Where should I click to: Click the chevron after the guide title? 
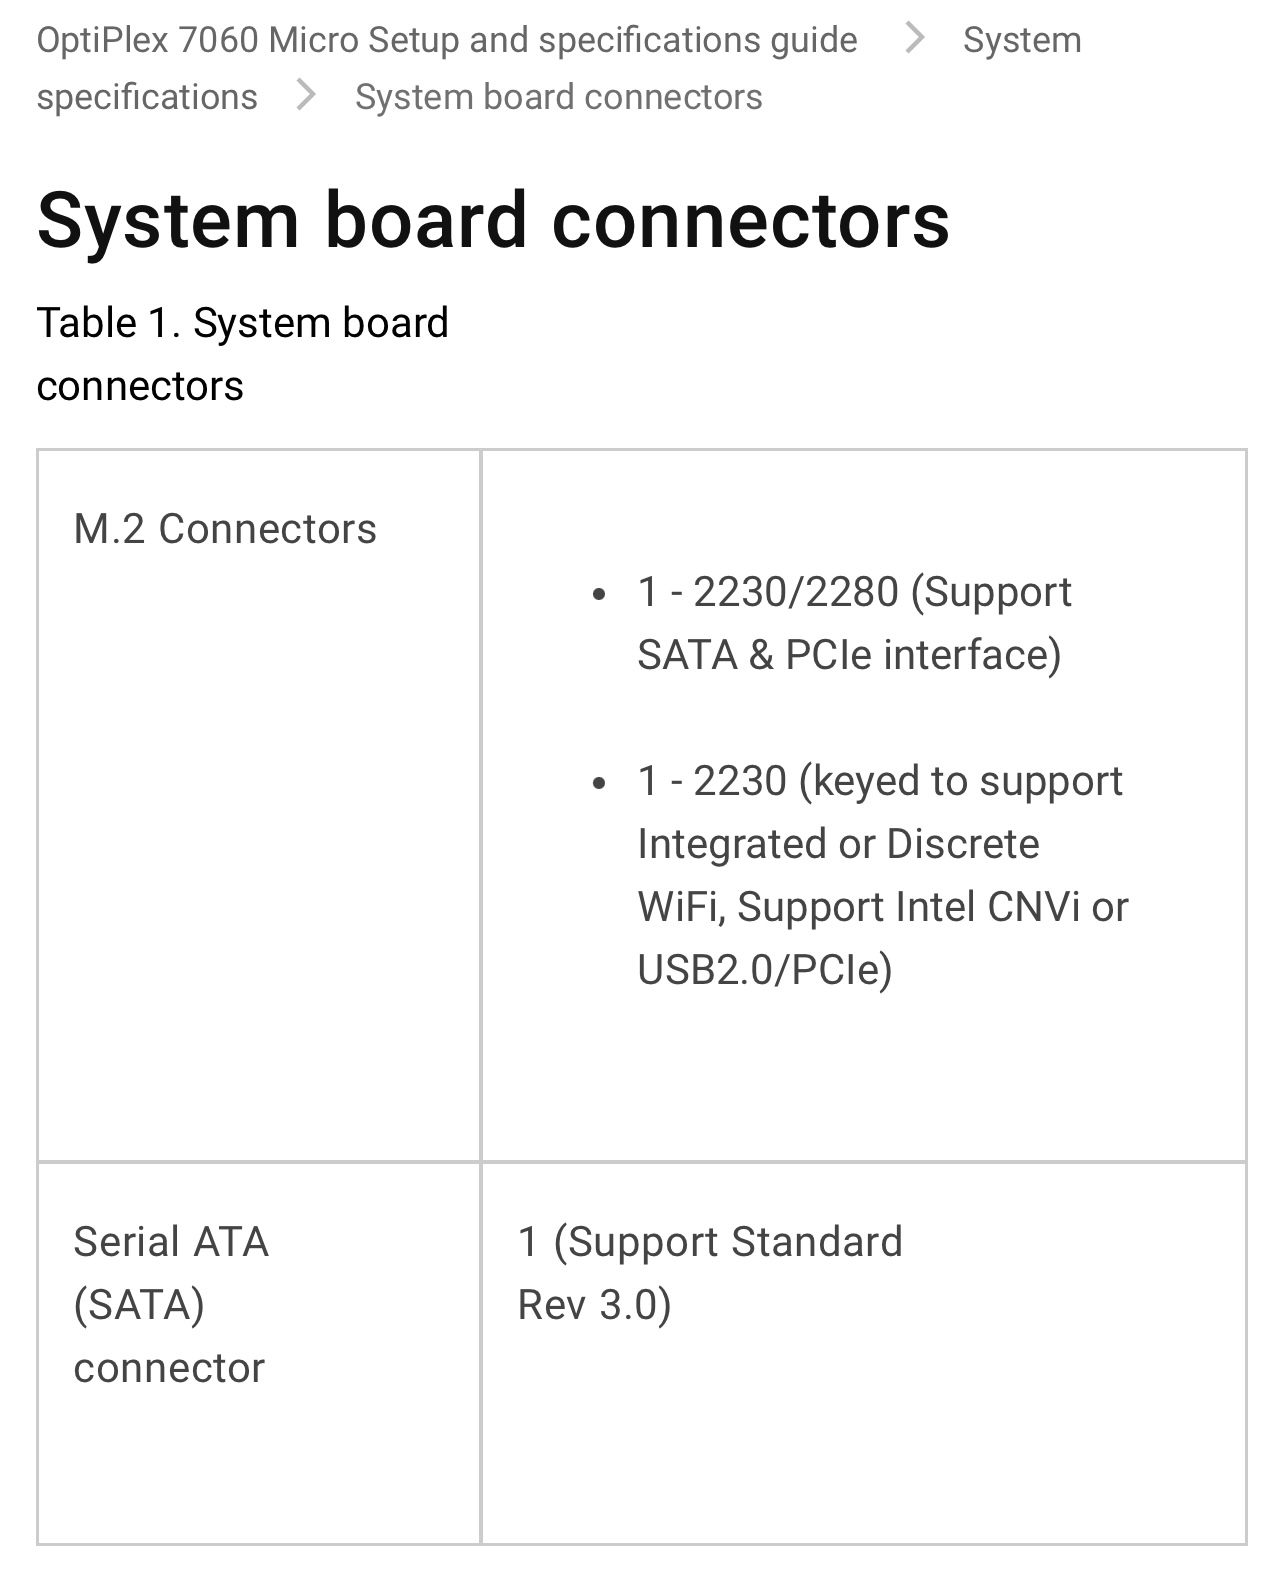pyautogui.click(x=913, y=39)
